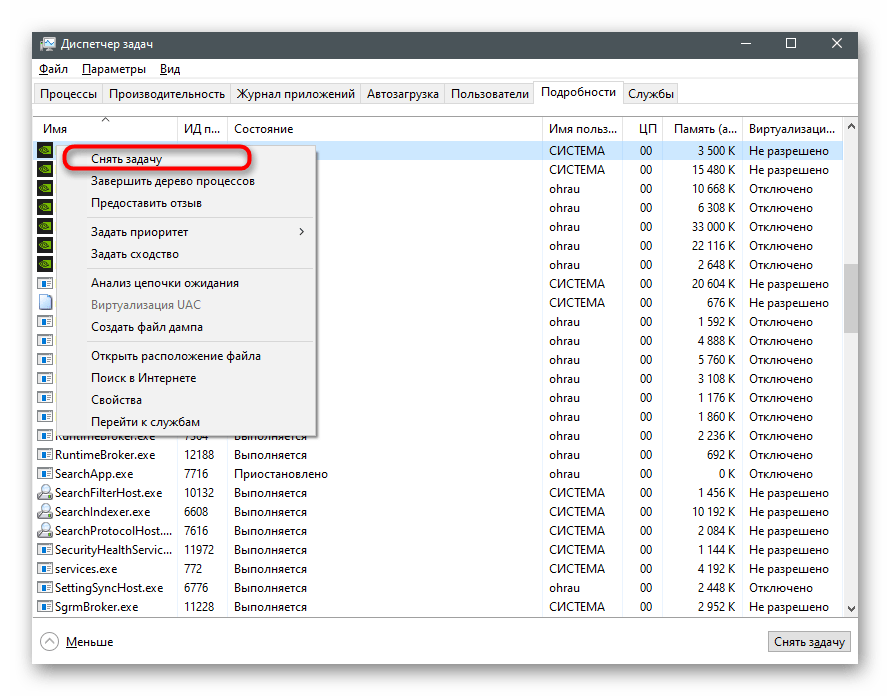
Task: Click the SearchApp.exe process icon
Action: point(45,473)
